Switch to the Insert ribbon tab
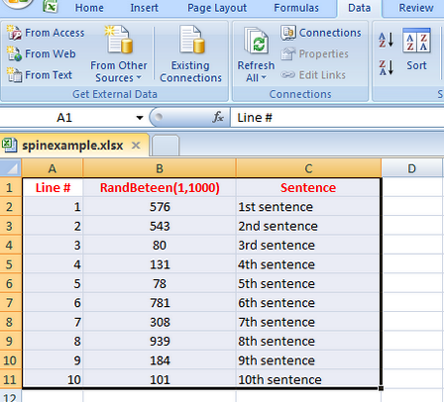This screenshot has width=444, height=402. point(144,8)
